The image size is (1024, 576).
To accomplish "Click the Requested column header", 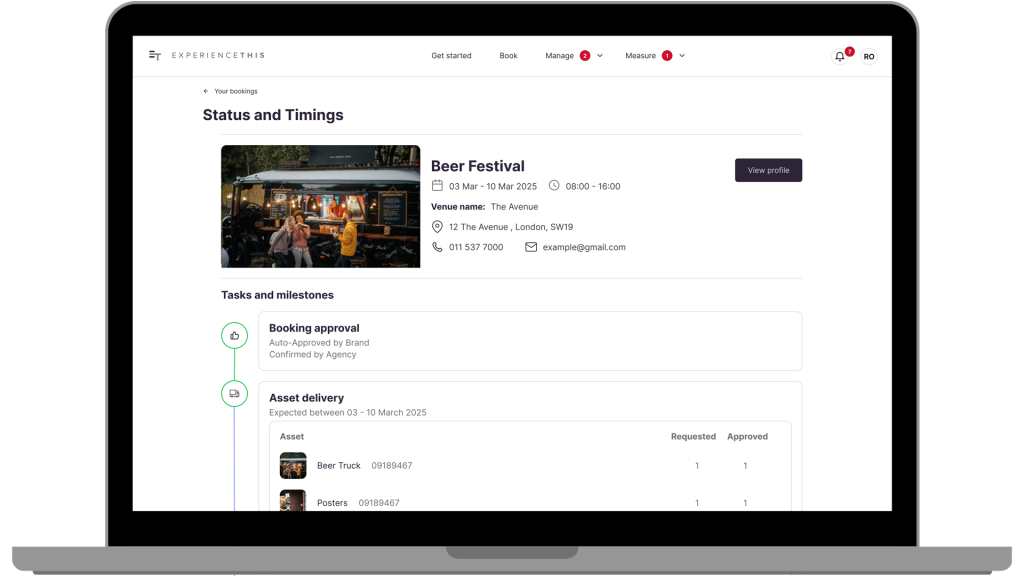I will pyautogui.click(x=694, y=436).
